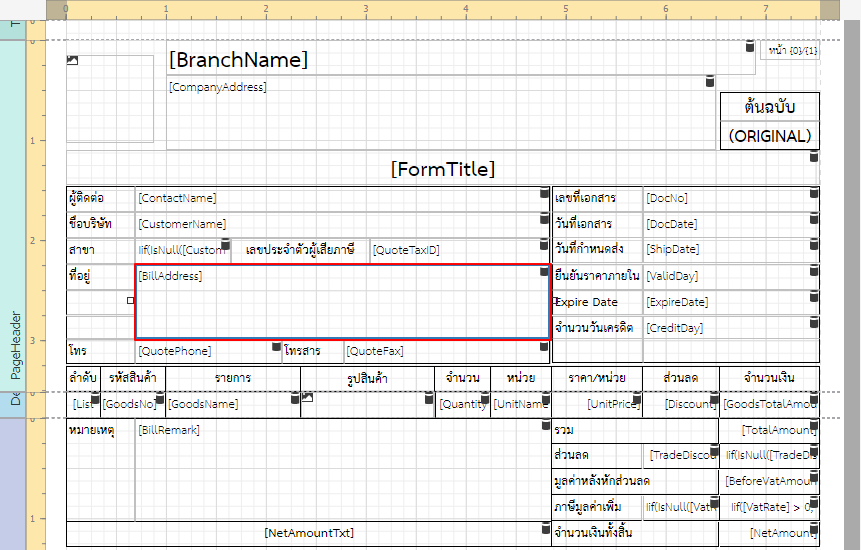Click the หมายเหตุ label
The width and height of the screenshot is (861, 550).
(x=100, y=469)
